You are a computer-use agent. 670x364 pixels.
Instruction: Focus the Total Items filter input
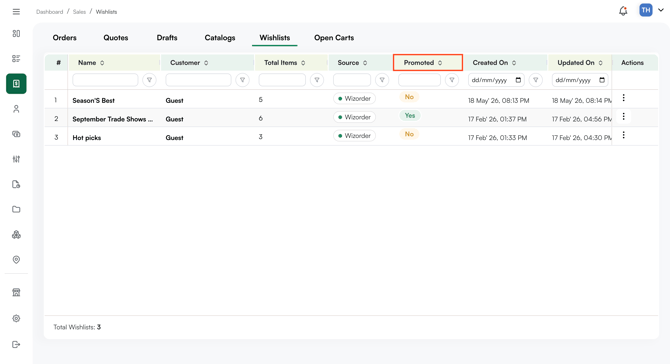pos(282,80)
